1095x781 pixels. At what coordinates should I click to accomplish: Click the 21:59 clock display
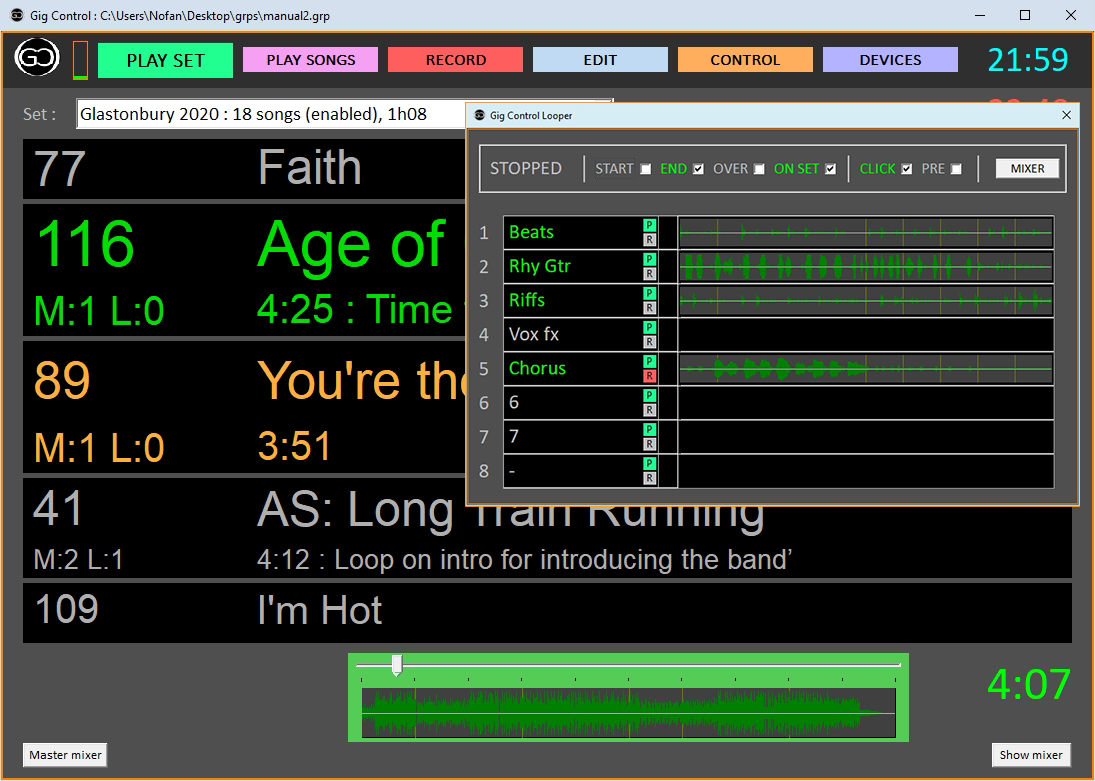pos(1028,60)
